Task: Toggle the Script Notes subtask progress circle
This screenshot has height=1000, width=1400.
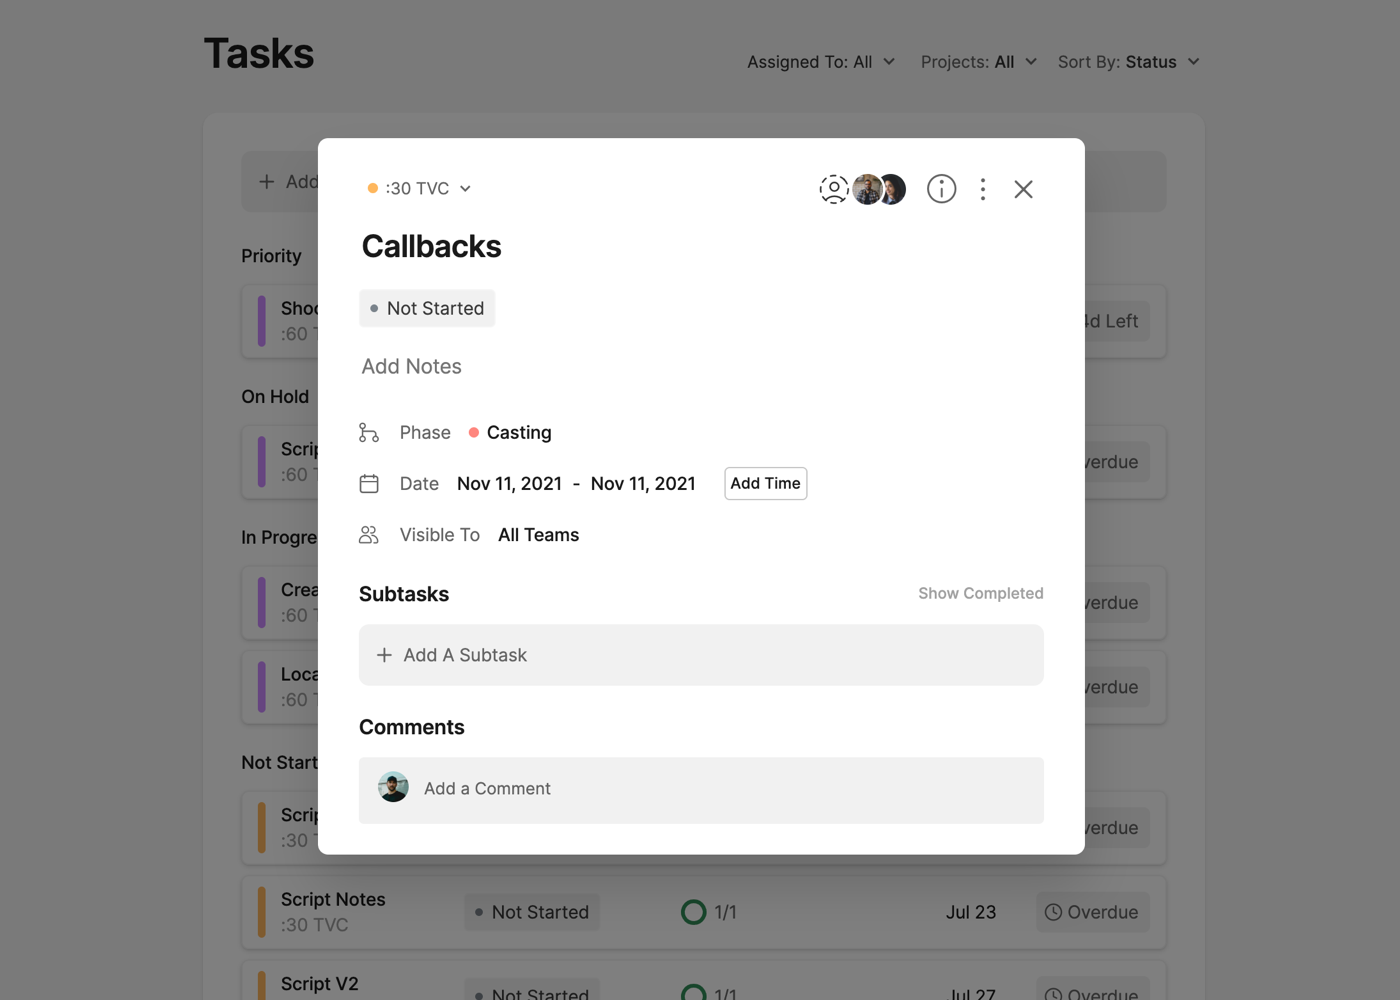Action: 693,912
